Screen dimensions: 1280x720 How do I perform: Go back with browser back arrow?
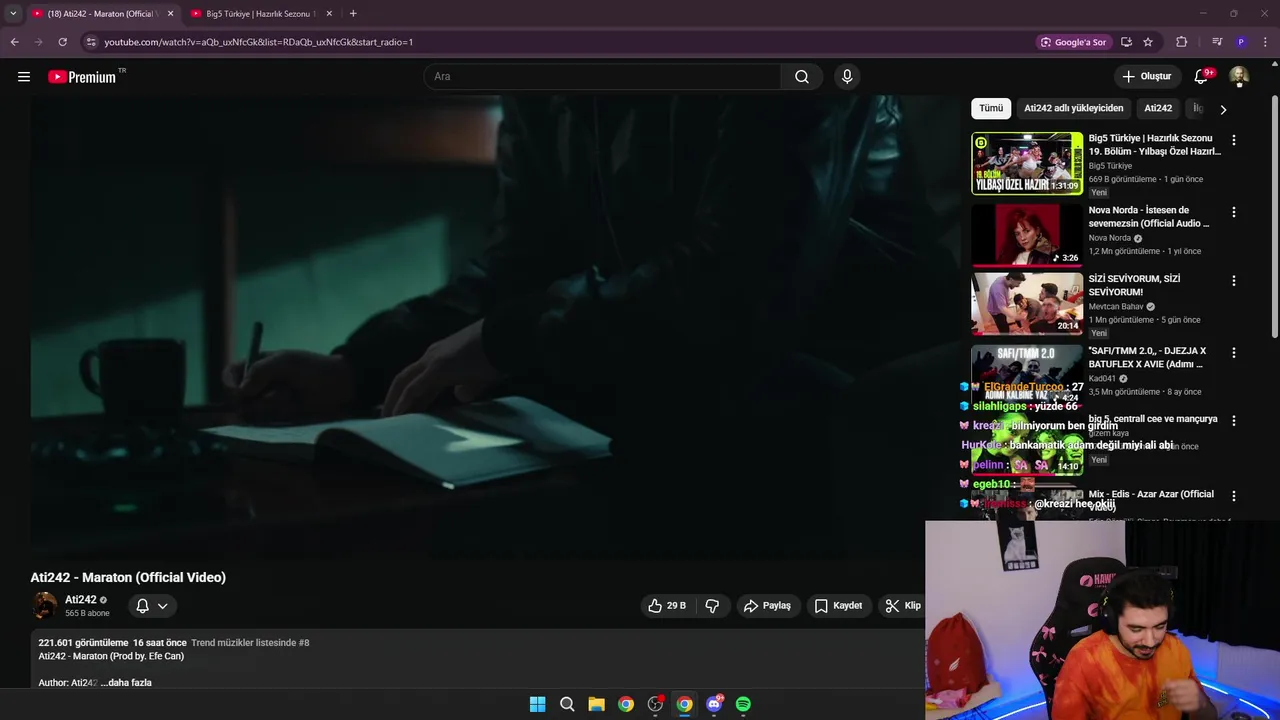tap(14, 42)
